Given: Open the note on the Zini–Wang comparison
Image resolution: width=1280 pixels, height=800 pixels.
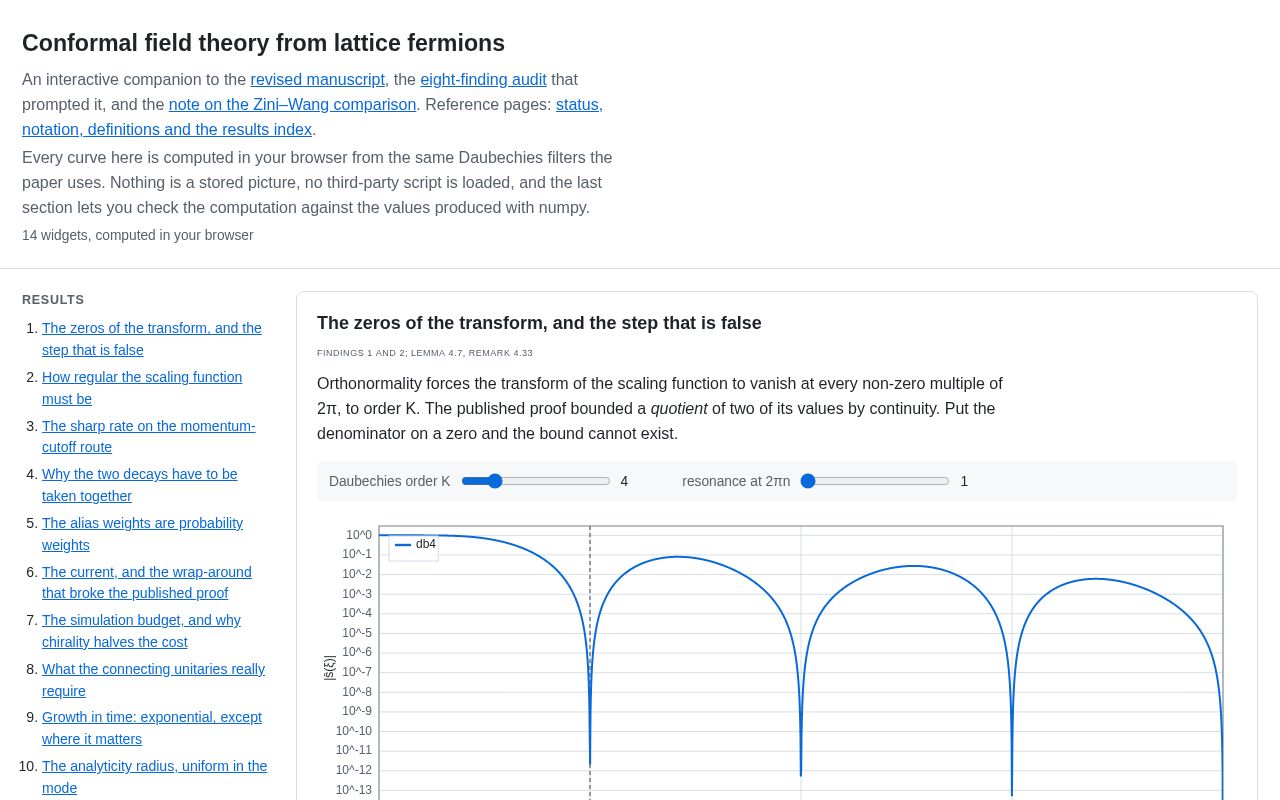Looking at the screenshot, I should [x=292, y=105].
